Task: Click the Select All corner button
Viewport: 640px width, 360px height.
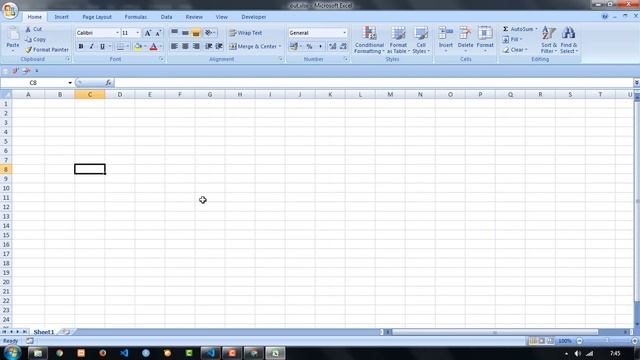Action: (x=6, y=95)
